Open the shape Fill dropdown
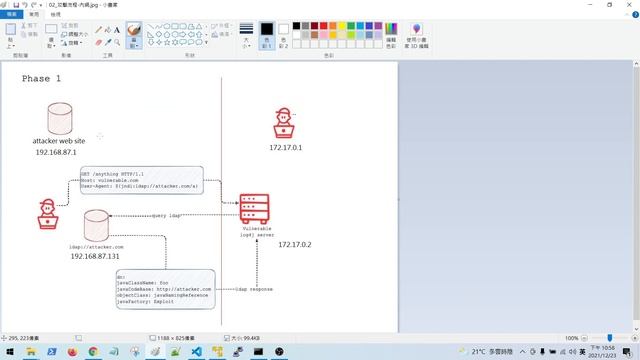The image size is (640, 360). point(222,35)
